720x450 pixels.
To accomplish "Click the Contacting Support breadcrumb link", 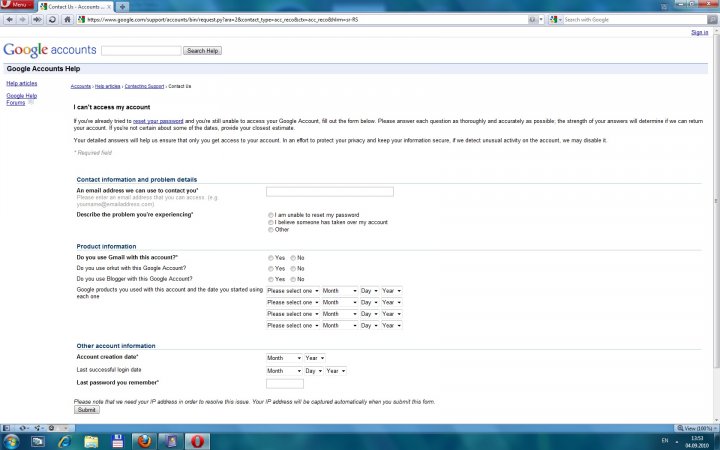I will point(144,86).
